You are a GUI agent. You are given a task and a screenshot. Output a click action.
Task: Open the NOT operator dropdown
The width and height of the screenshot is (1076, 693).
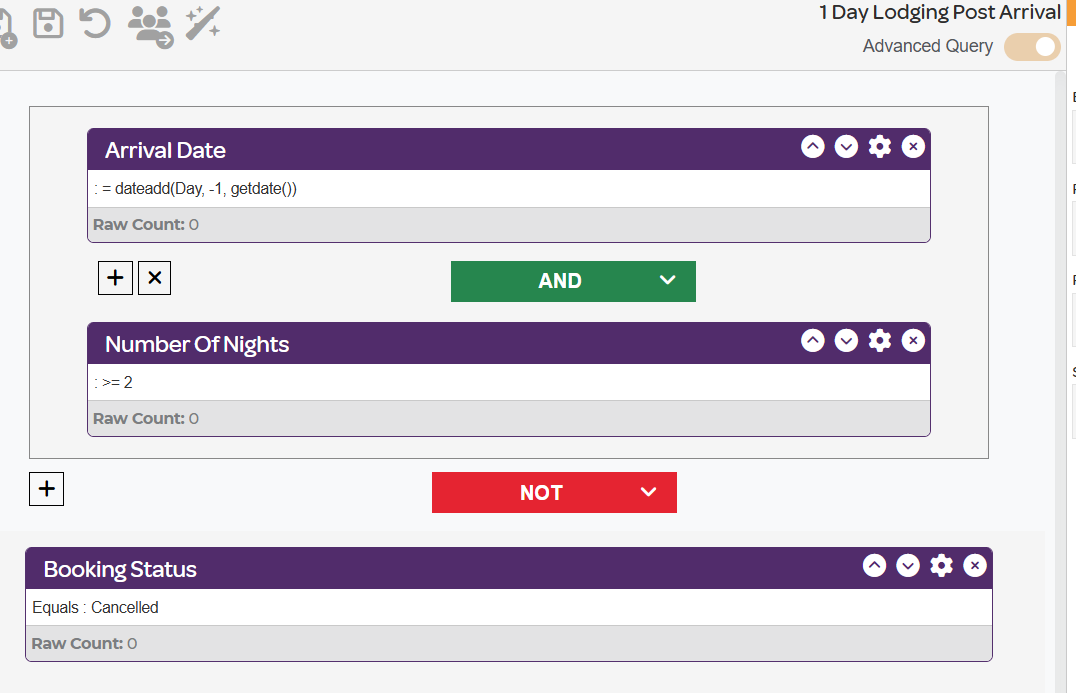tap(554, 492)
